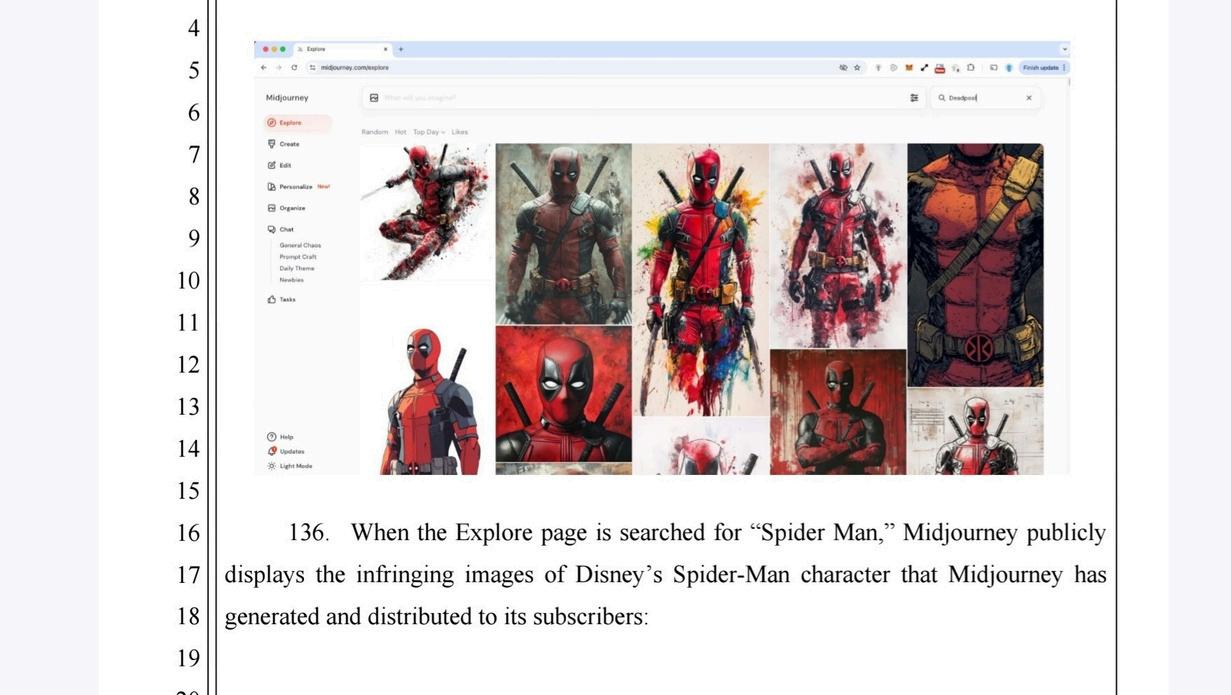The image size is (1231, 695).
Task: Open the Explore page in Midjourney sidebar
Action: tap(297, 123)
